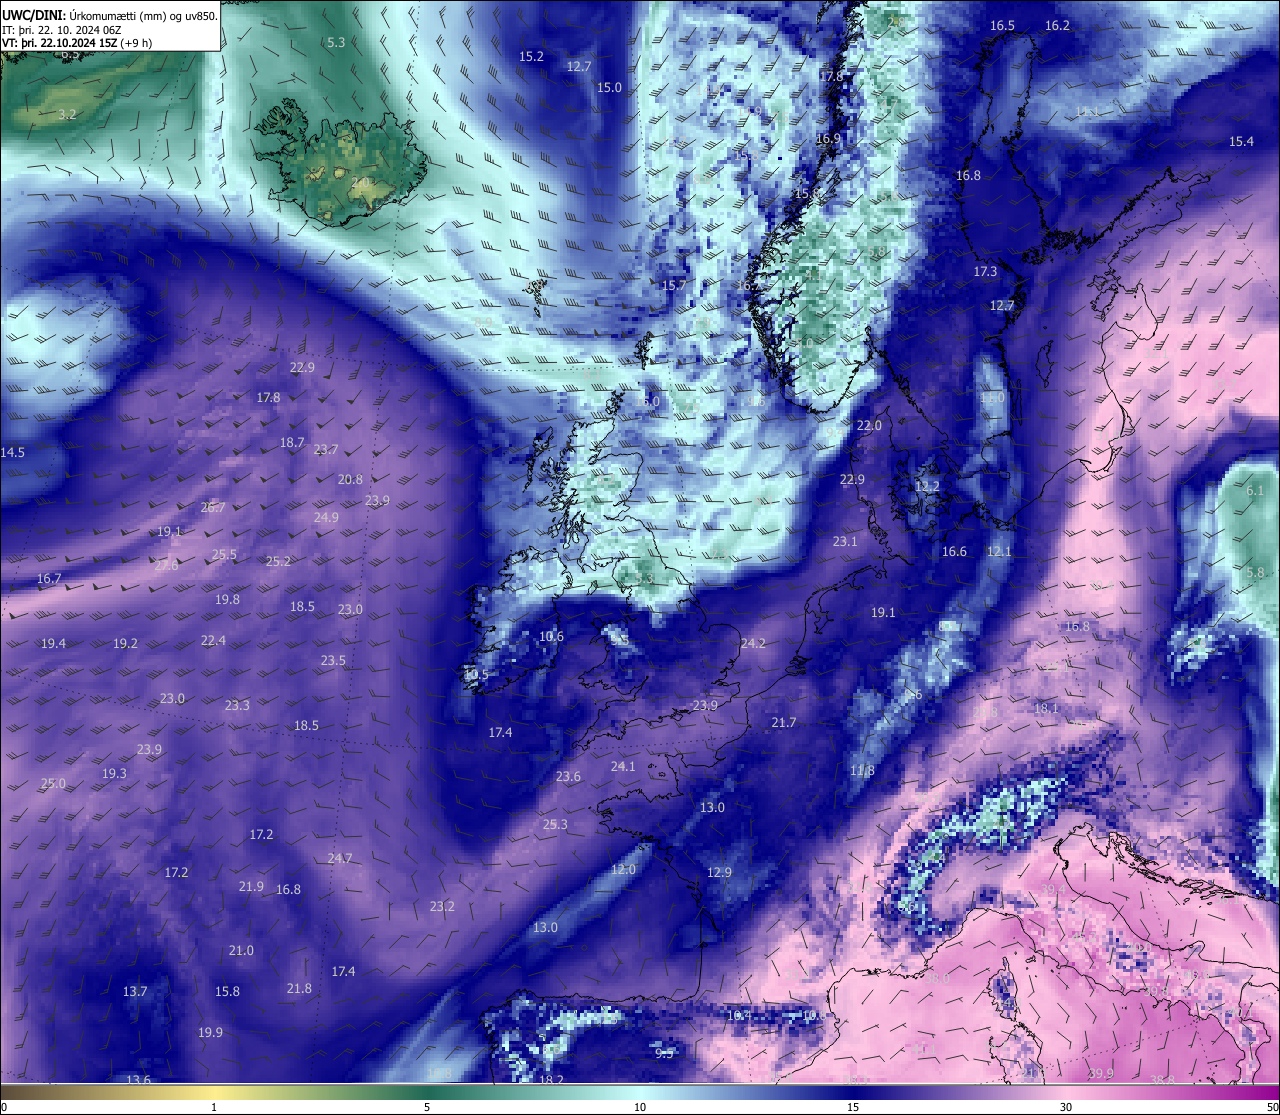The height and width of the screenshot is (1115, 1280).
Task: Click the map value '15.4'
Action: (1241, 141)
